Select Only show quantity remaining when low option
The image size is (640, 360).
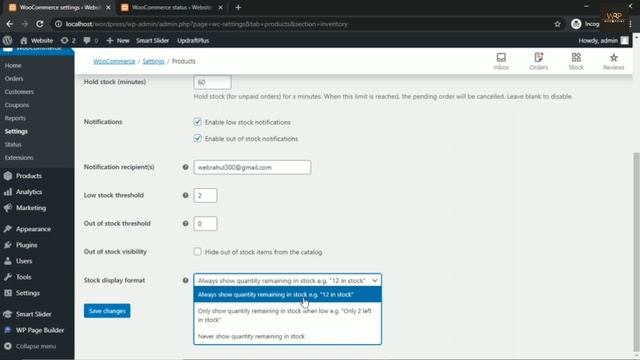click(288, 316)
